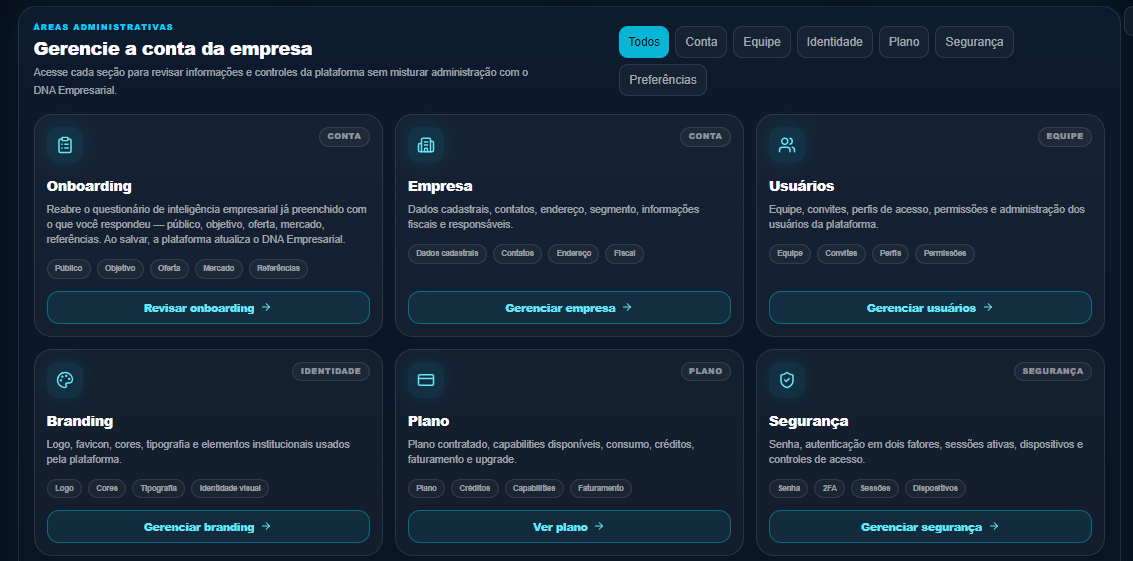Click the Sessões tag

[x=875, y=488]
